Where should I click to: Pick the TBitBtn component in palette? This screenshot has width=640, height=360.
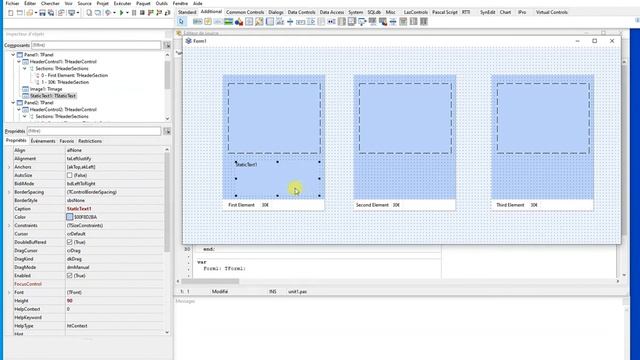click(x=198, y=21)
